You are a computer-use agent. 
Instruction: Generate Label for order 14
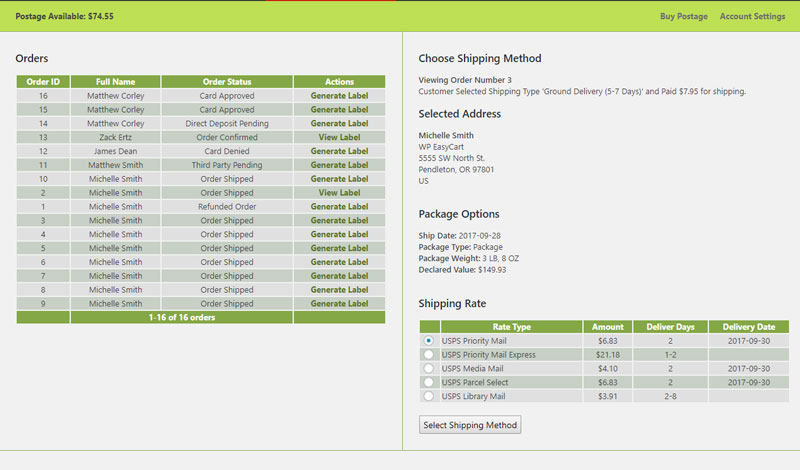pyautogui.click(x=339, y=123)
